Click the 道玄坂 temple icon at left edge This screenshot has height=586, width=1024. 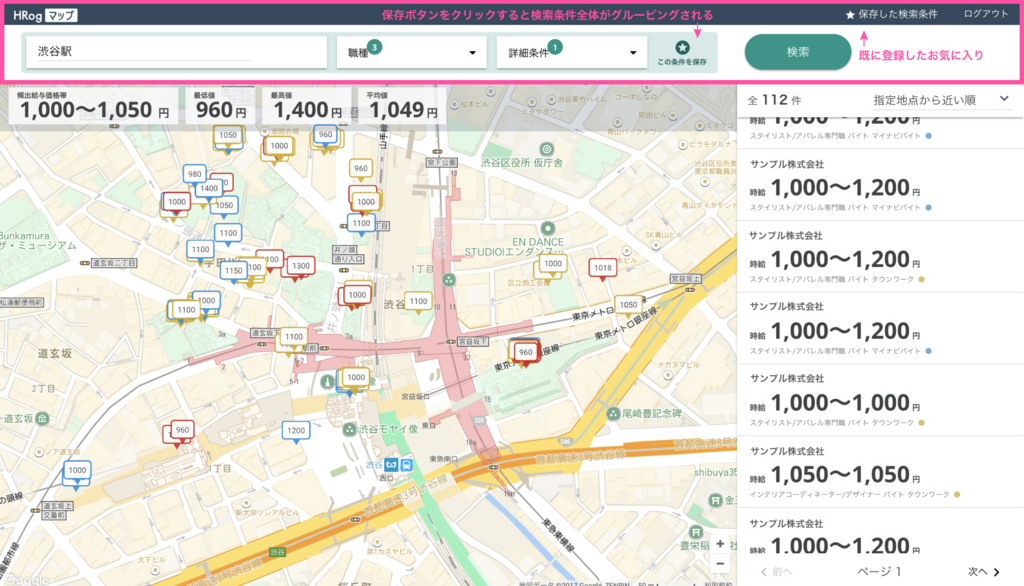coord(42,418)
